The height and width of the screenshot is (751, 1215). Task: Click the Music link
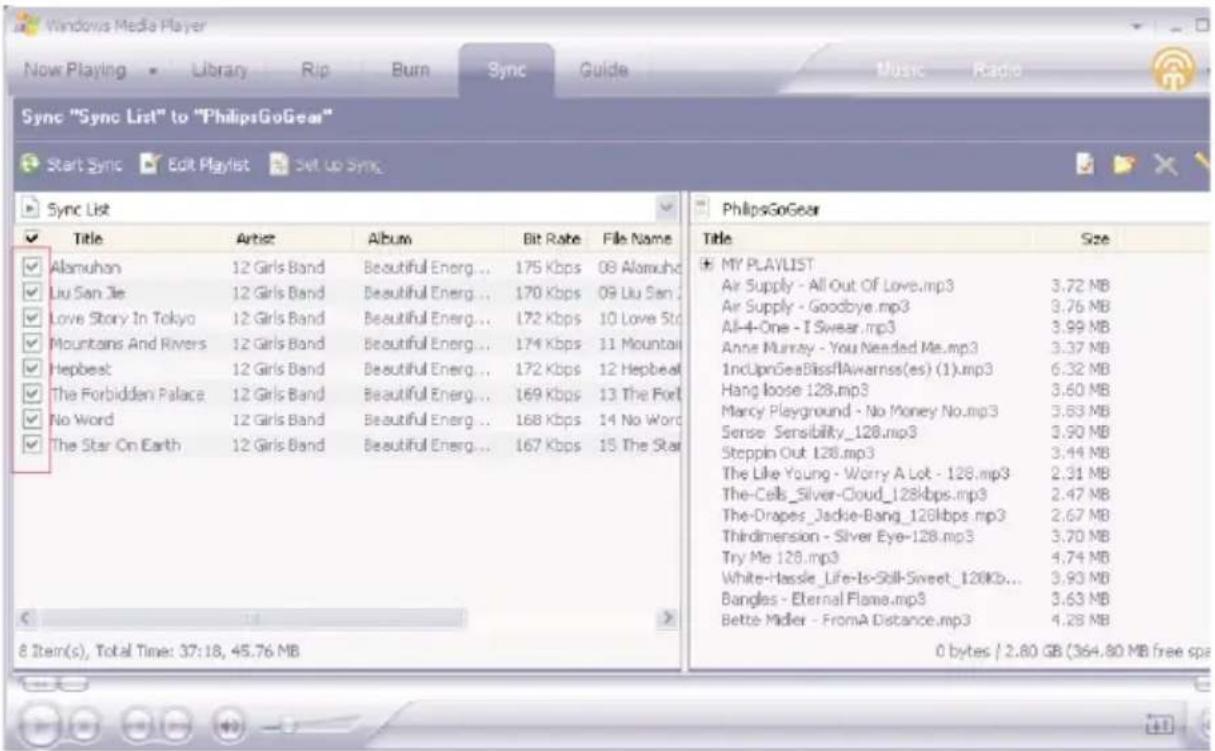(899, 69)
